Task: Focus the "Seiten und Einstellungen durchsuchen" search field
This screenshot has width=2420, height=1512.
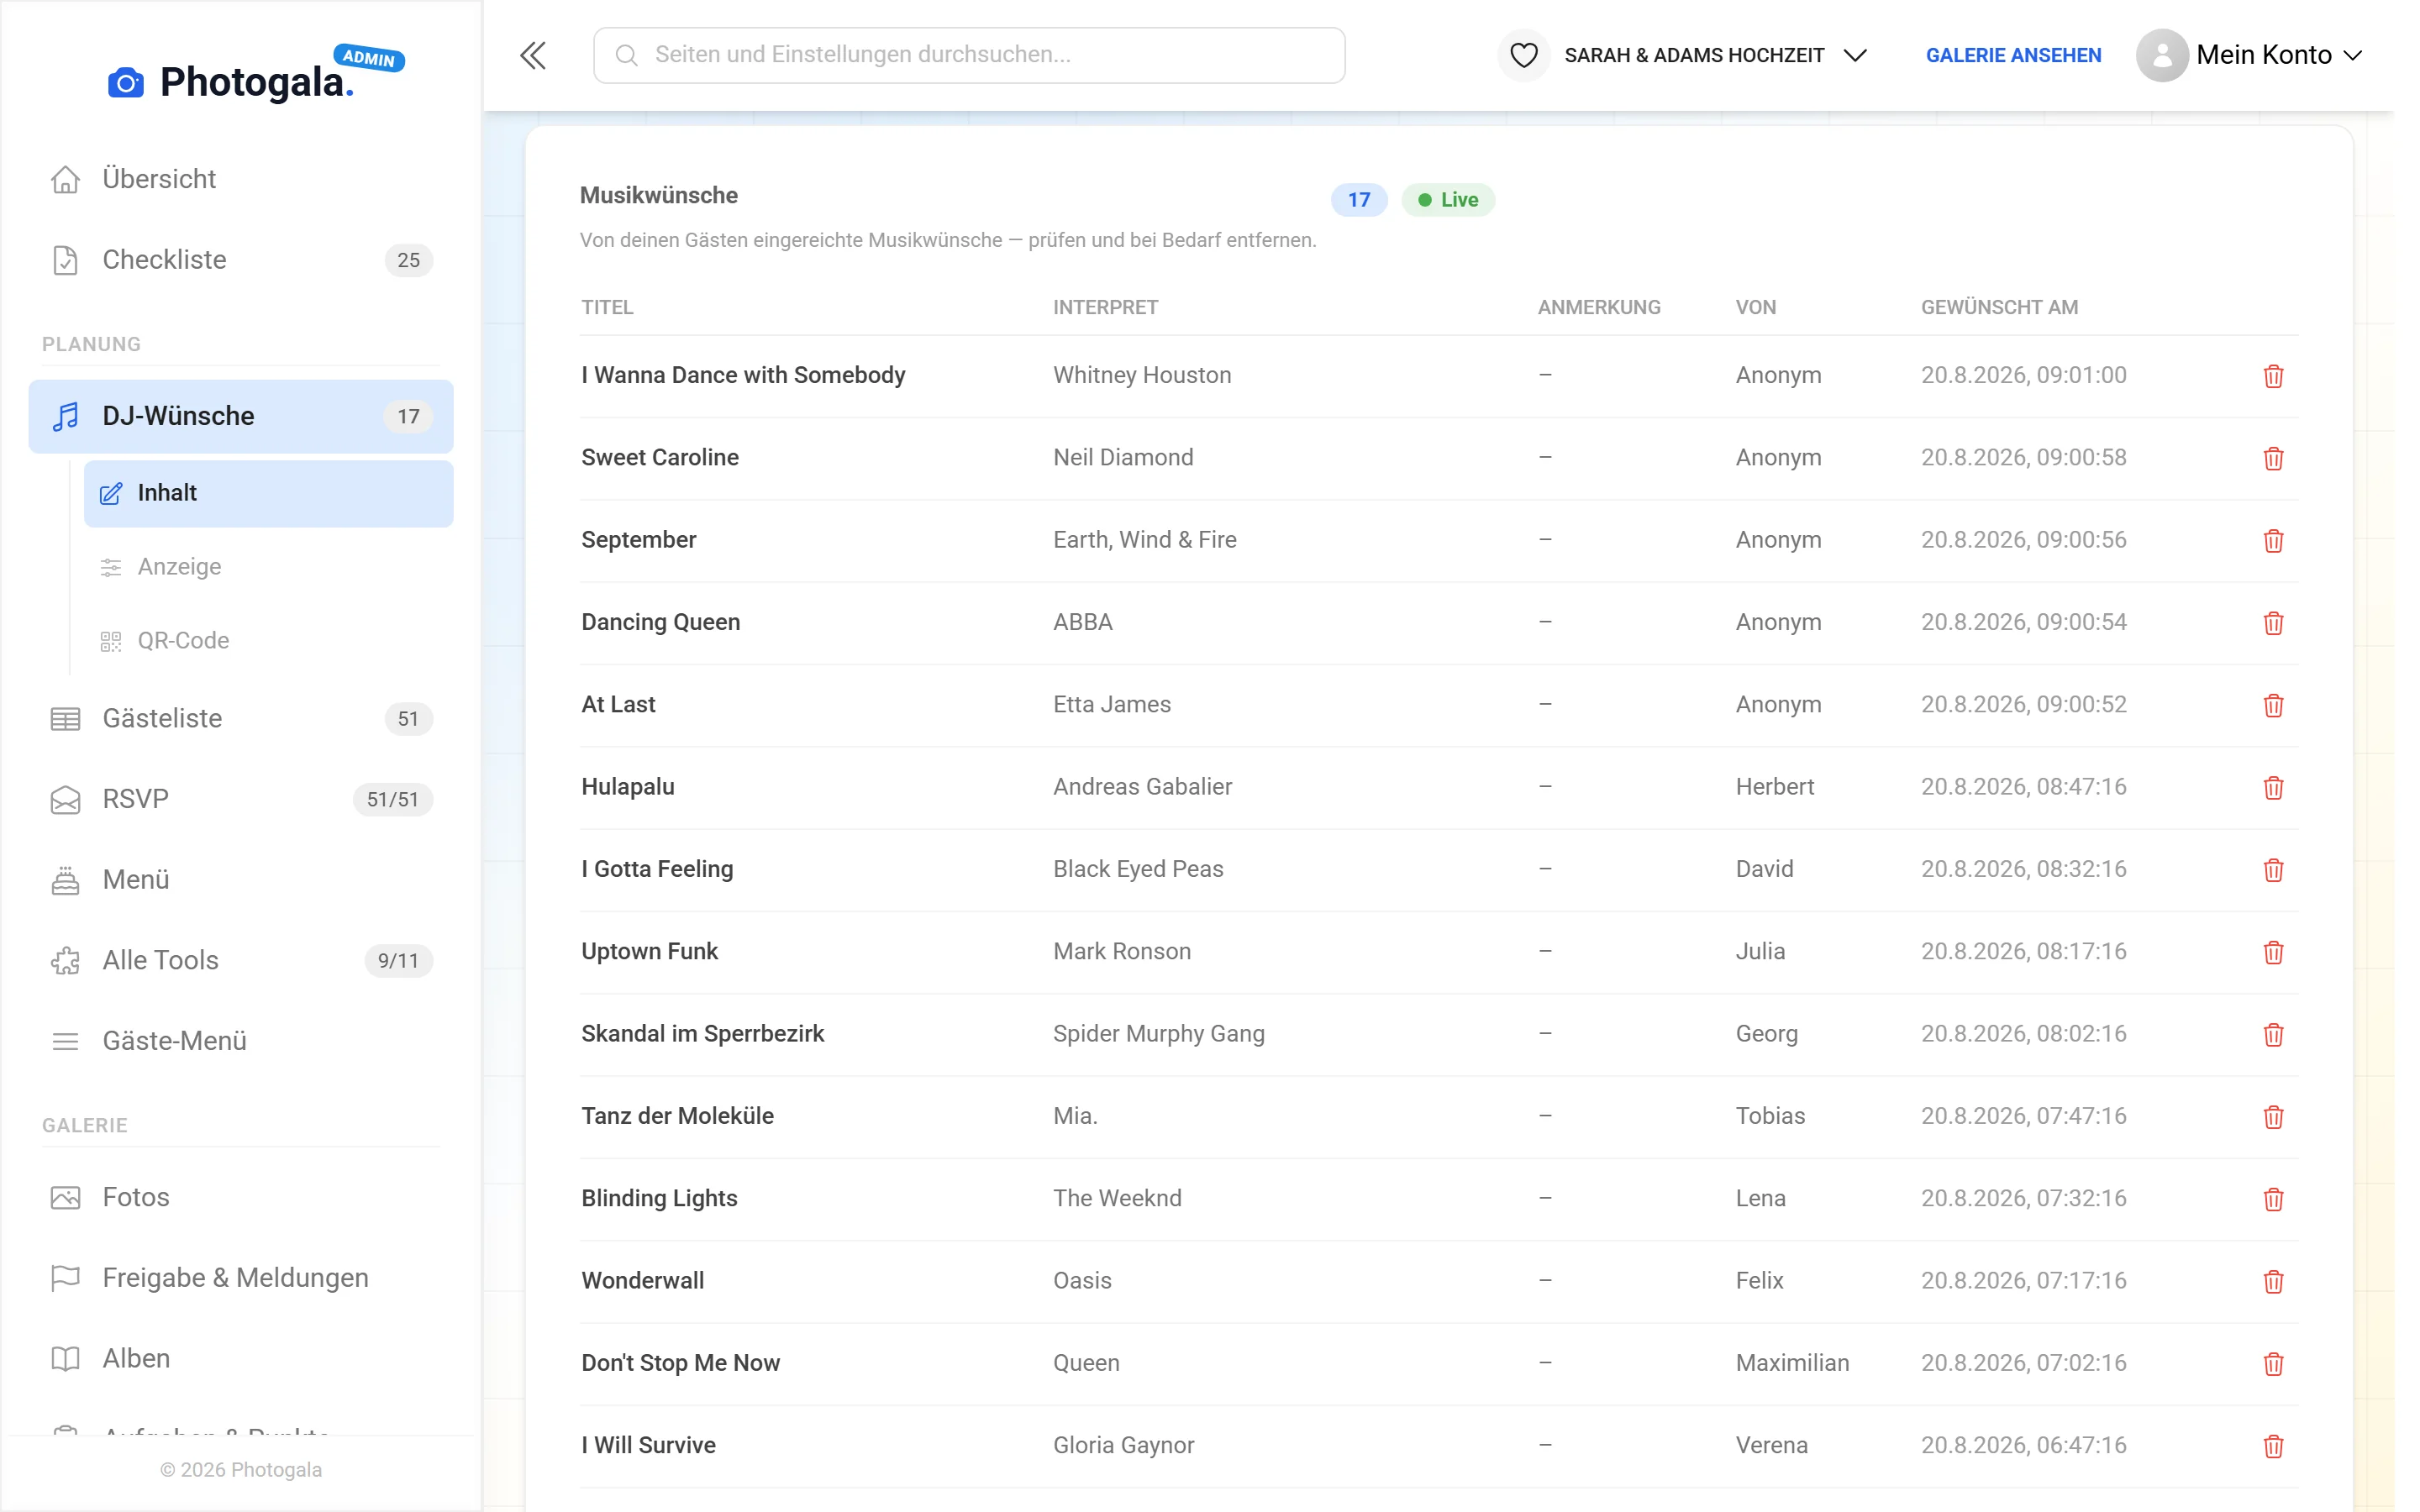Action: tap(968, 55)
